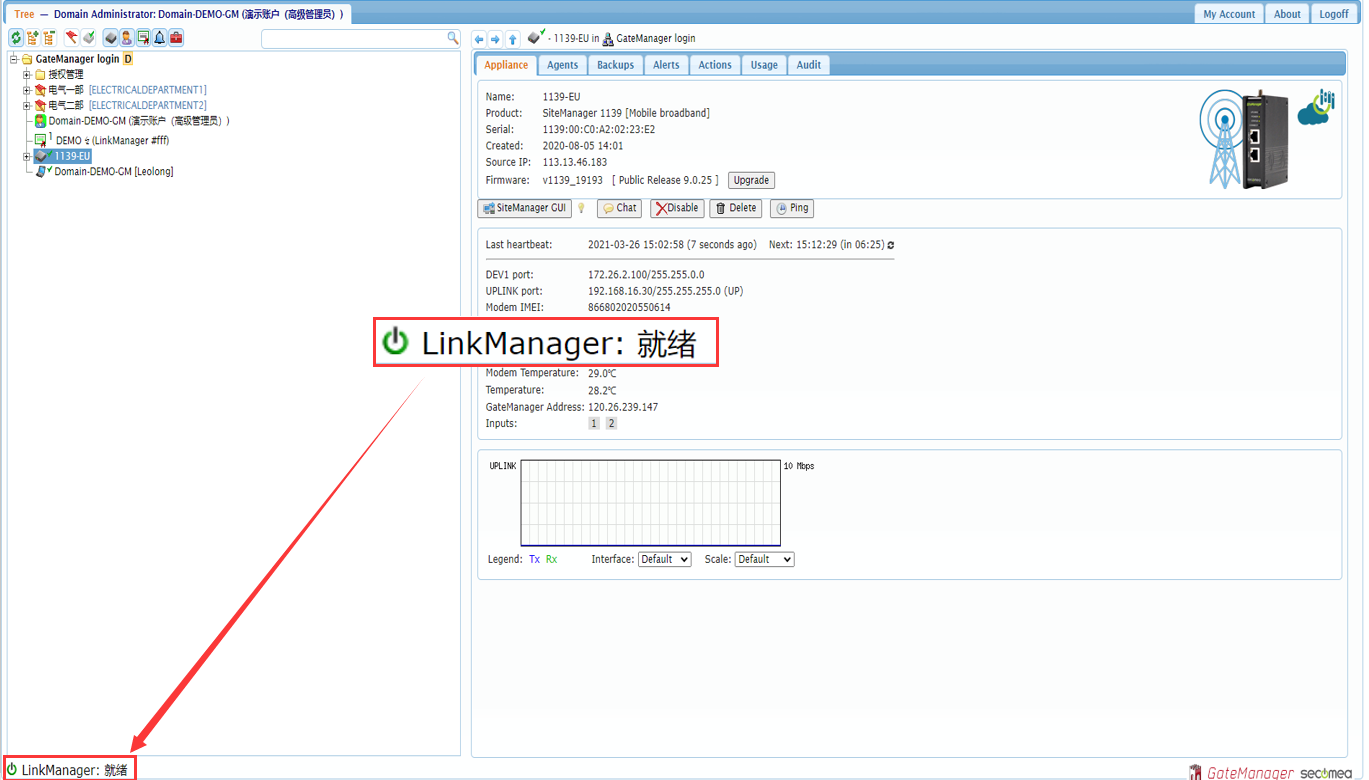
Task: Click the Disable button
Action: [x=677, y=208]
